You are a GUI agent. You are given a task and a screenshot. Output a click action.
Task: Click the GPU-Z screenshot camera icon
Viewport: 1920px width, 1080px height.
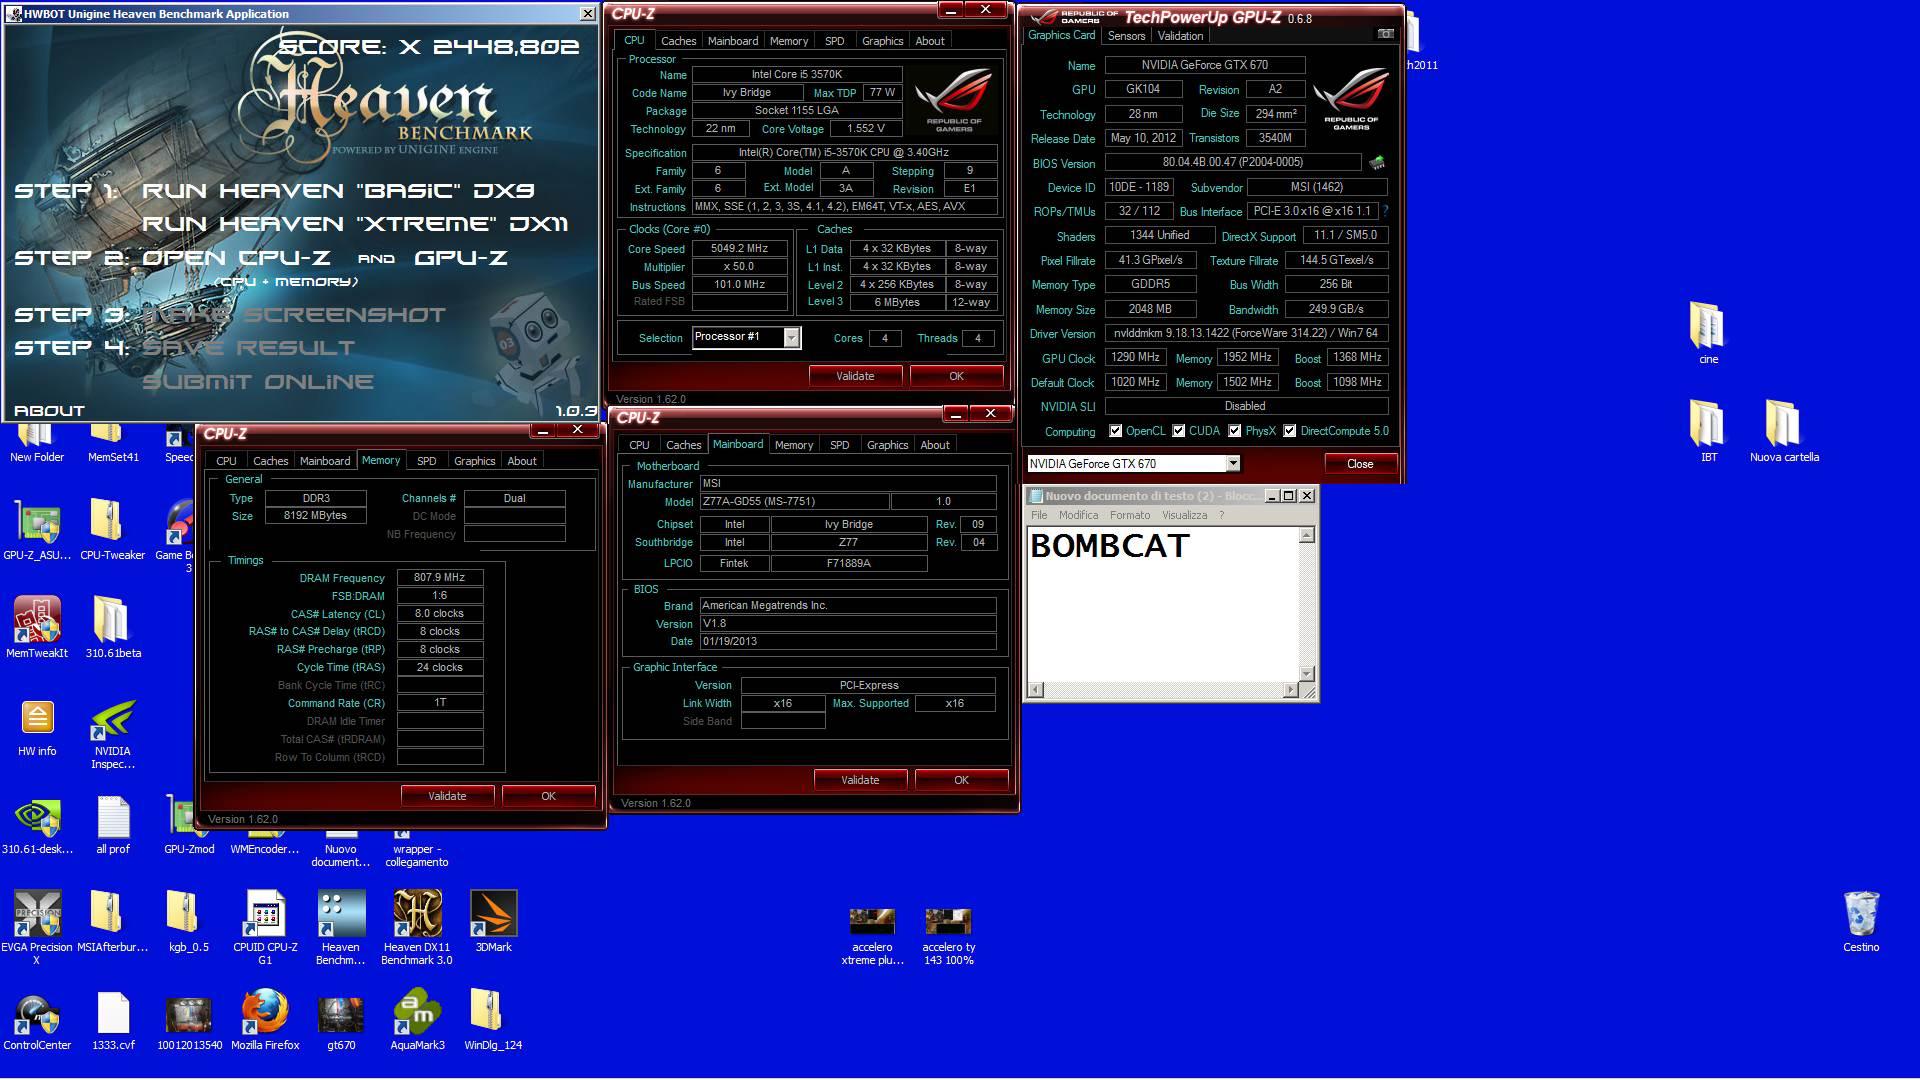1385,34
